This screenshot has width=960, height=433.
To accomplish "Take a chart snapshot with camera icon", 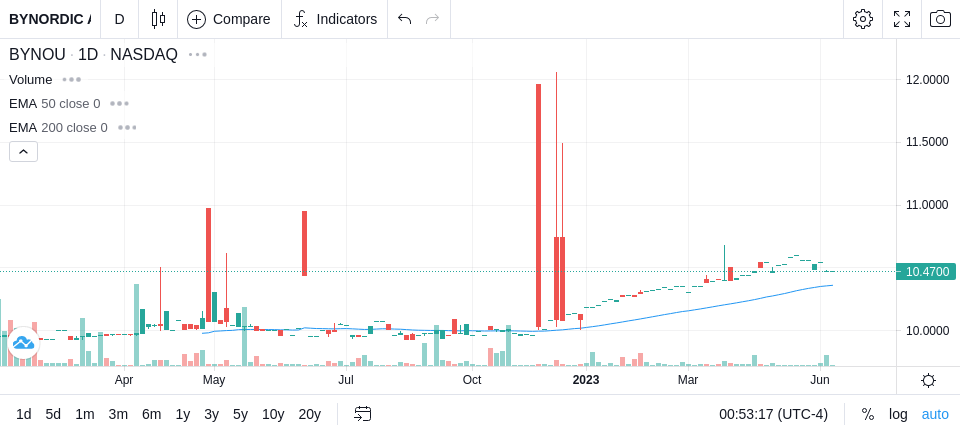I will coord(940,19).
